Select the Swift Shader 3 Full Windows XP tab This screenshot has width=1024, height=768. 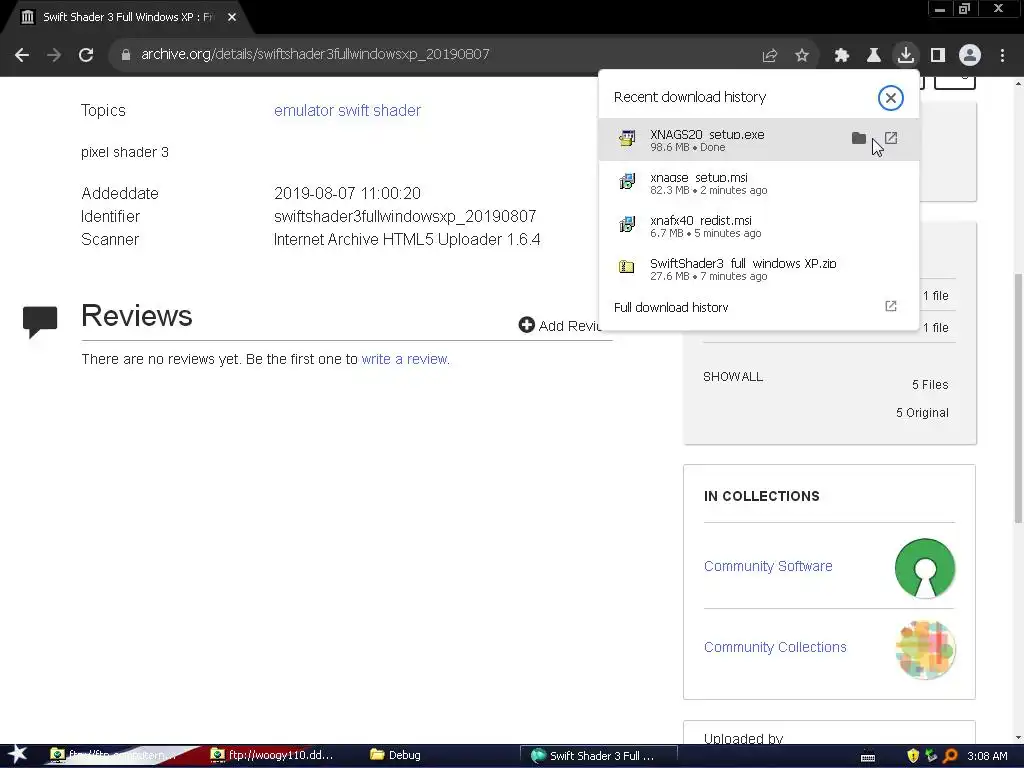coord(127,17)
